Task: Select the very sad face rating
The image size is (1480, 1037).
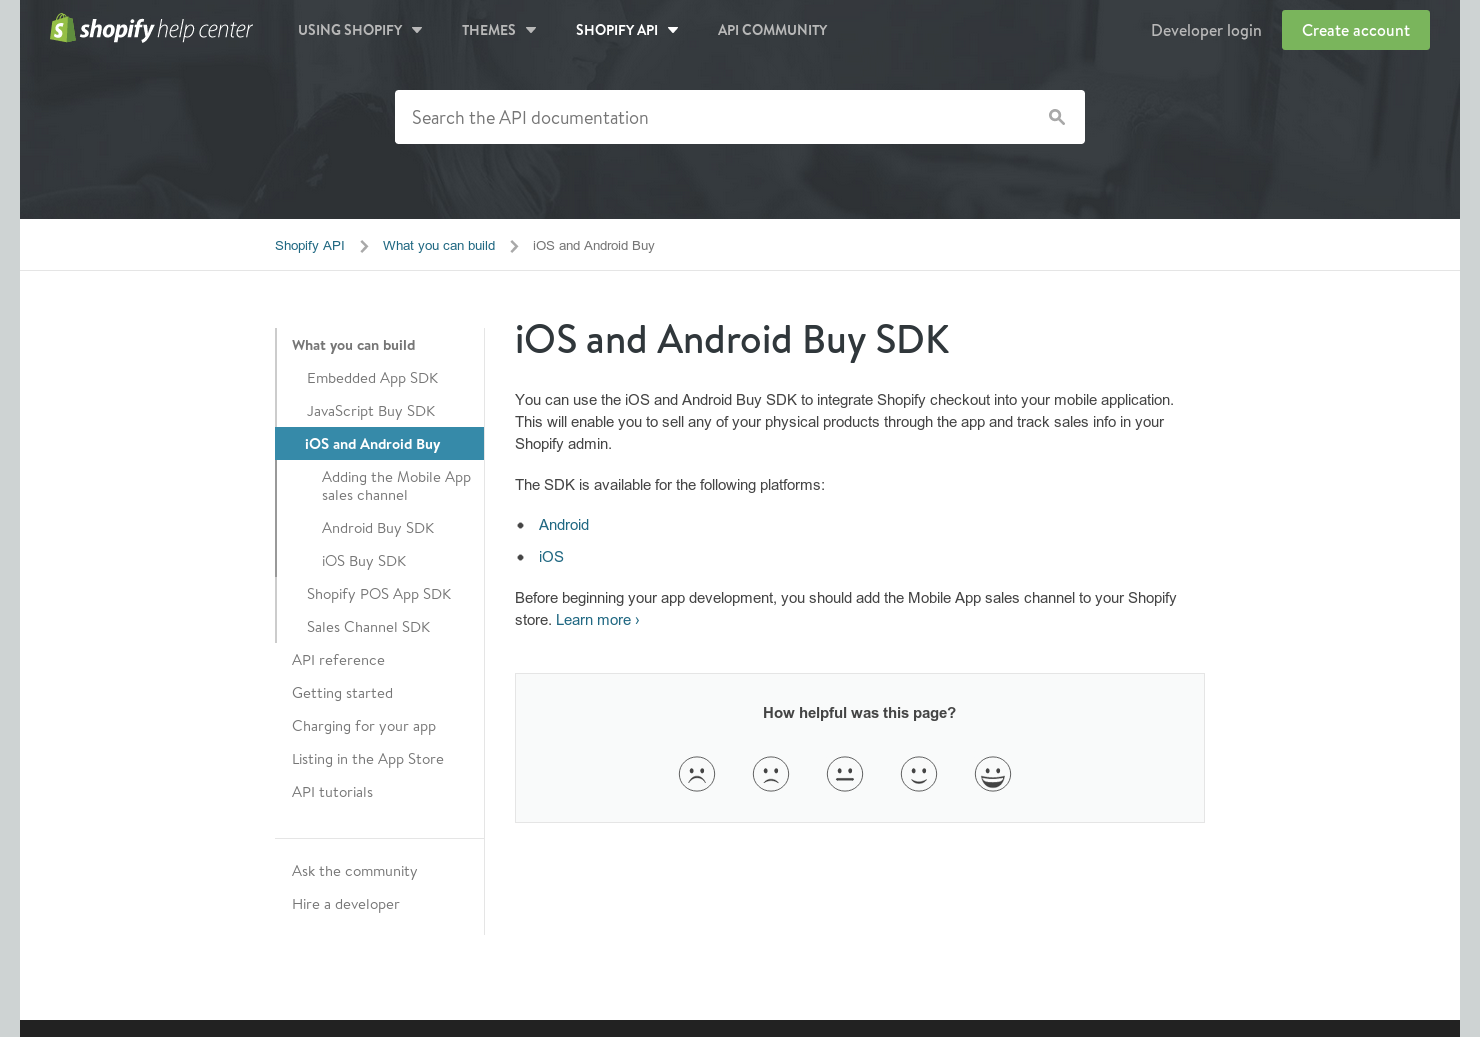Action: pos(697,773)
